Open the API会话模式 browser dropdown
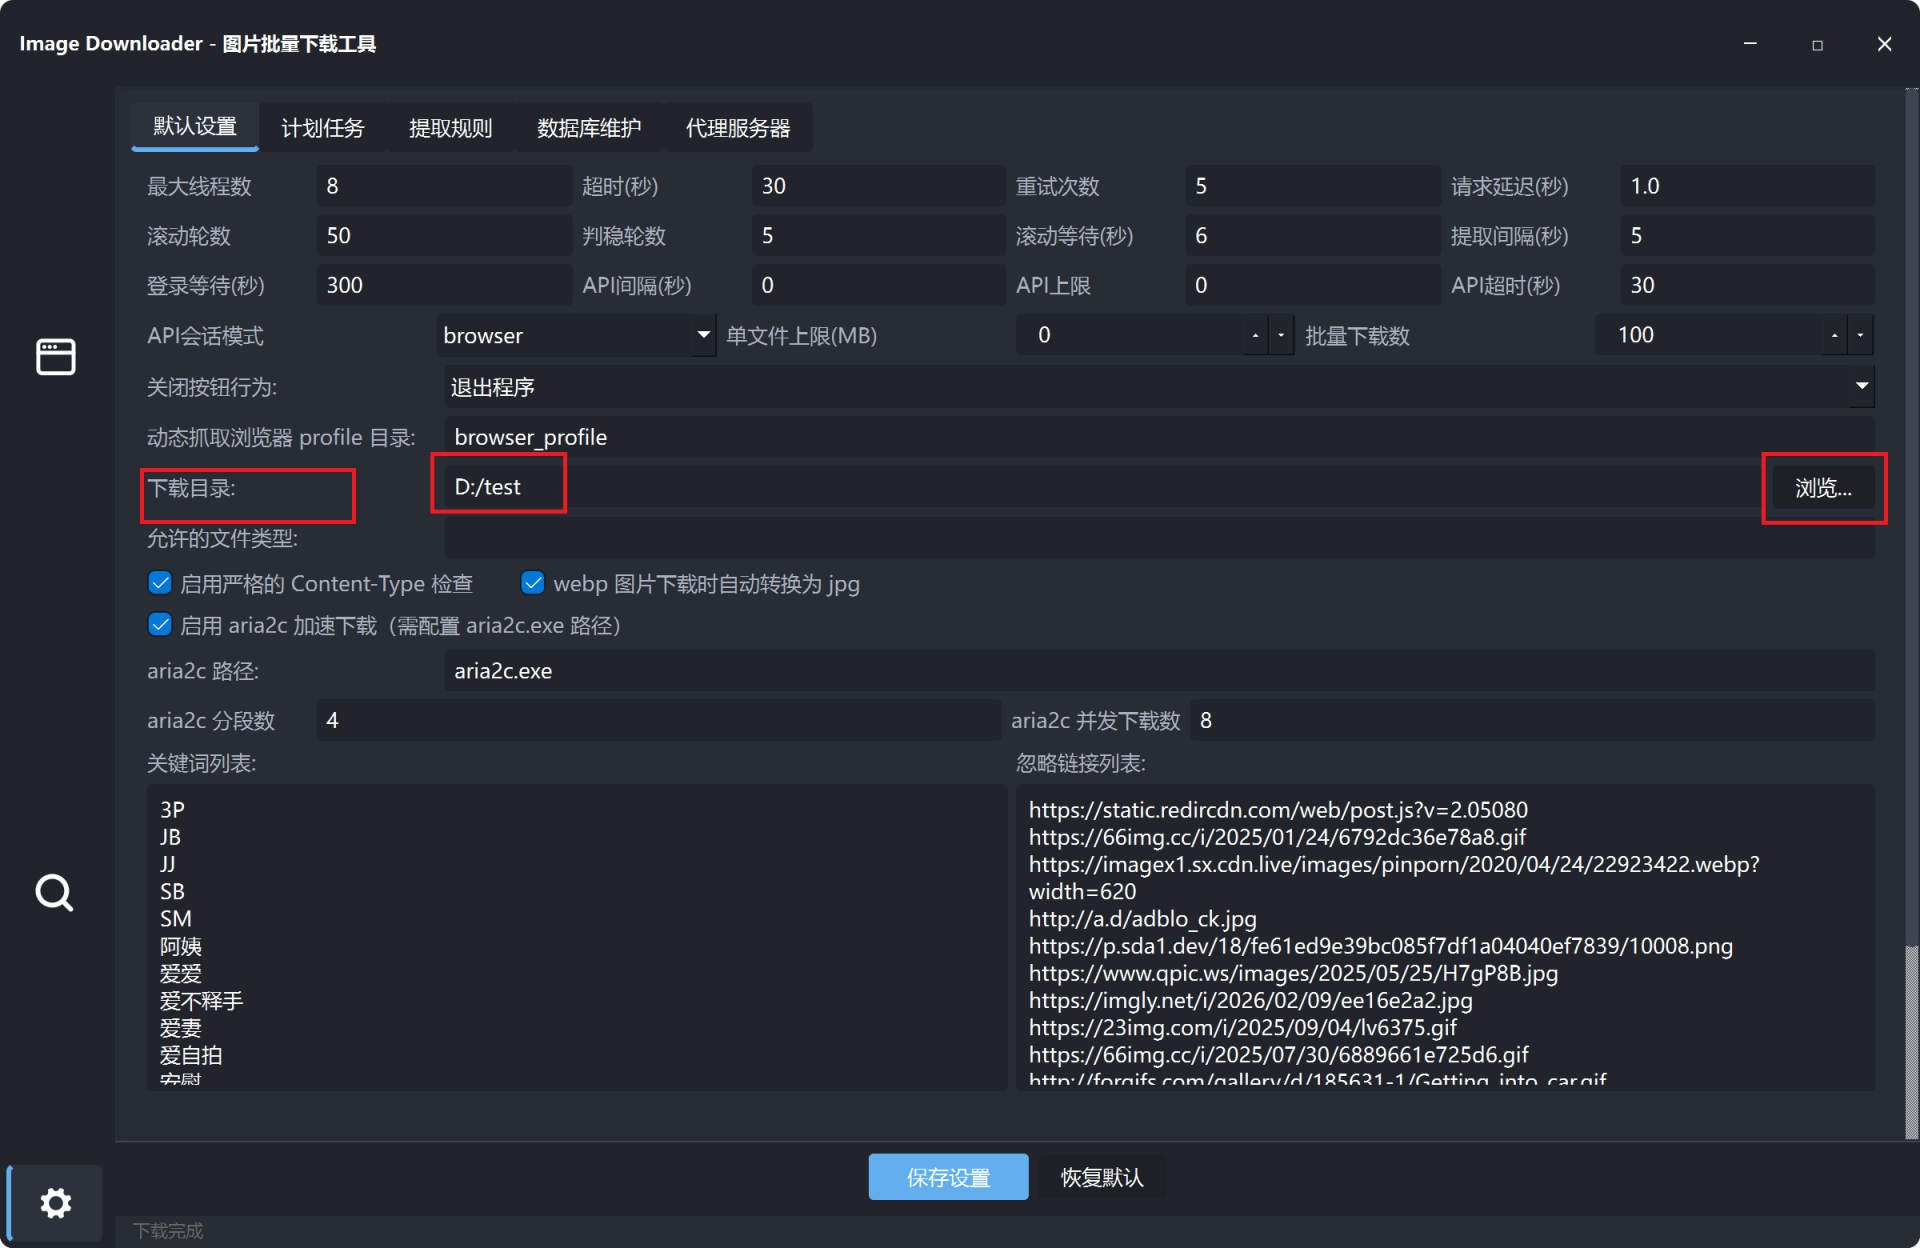 (577, 336)
